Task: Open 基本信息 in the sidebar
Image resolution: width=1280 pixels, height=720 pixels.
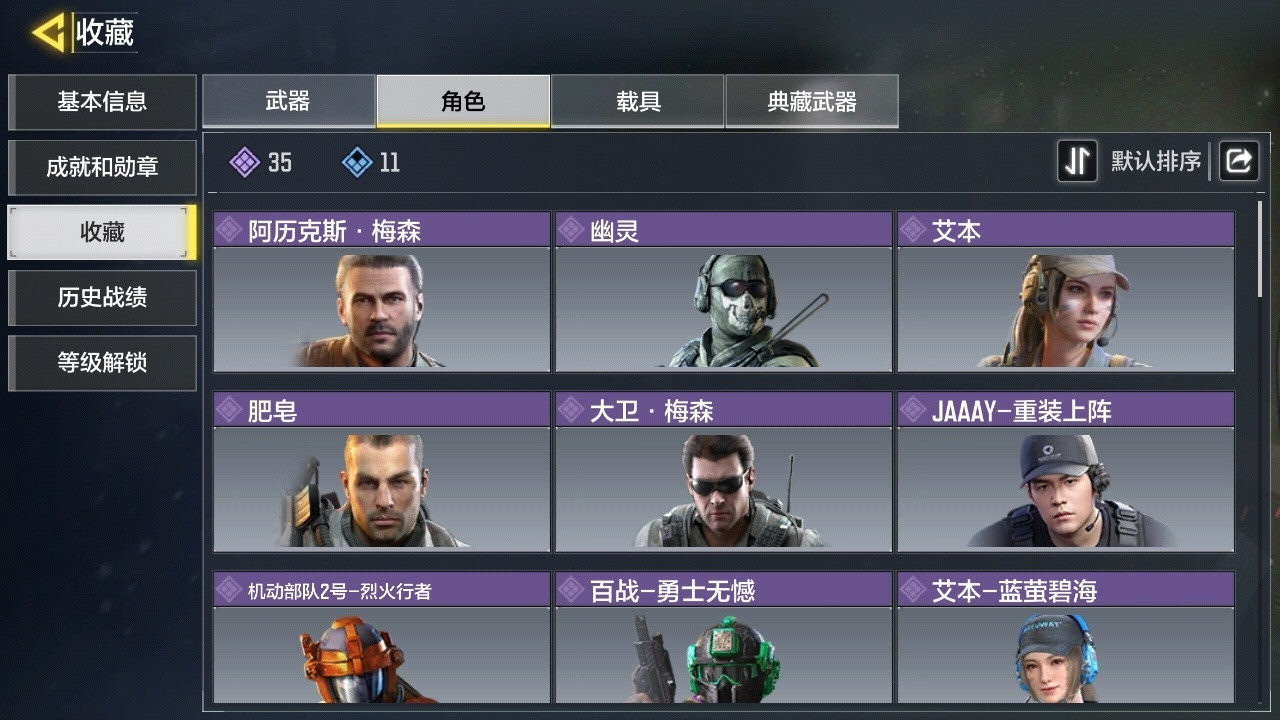Action: pos(102,101)
